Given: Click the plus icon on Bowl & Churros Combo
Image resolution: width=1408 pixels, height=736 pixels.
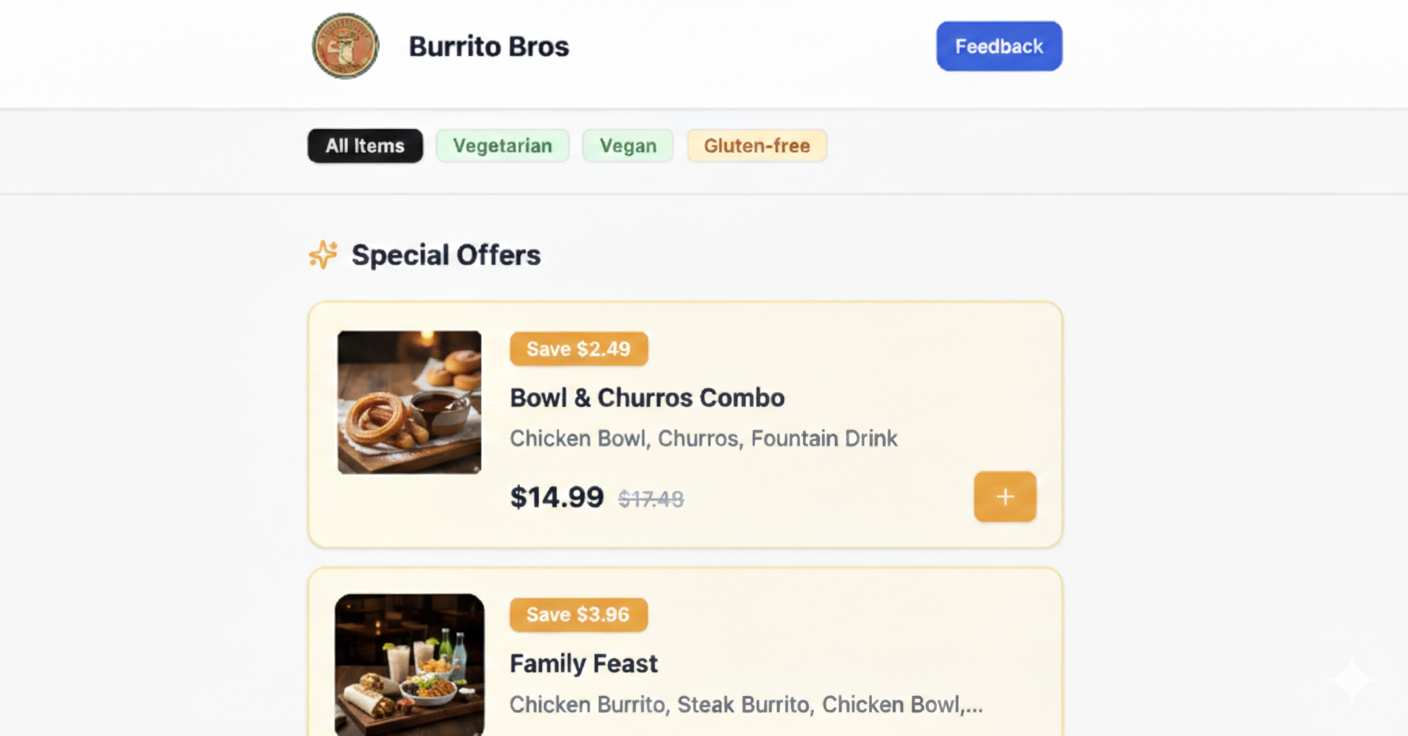Looking at the screenshot, I should pos(1004,496).
